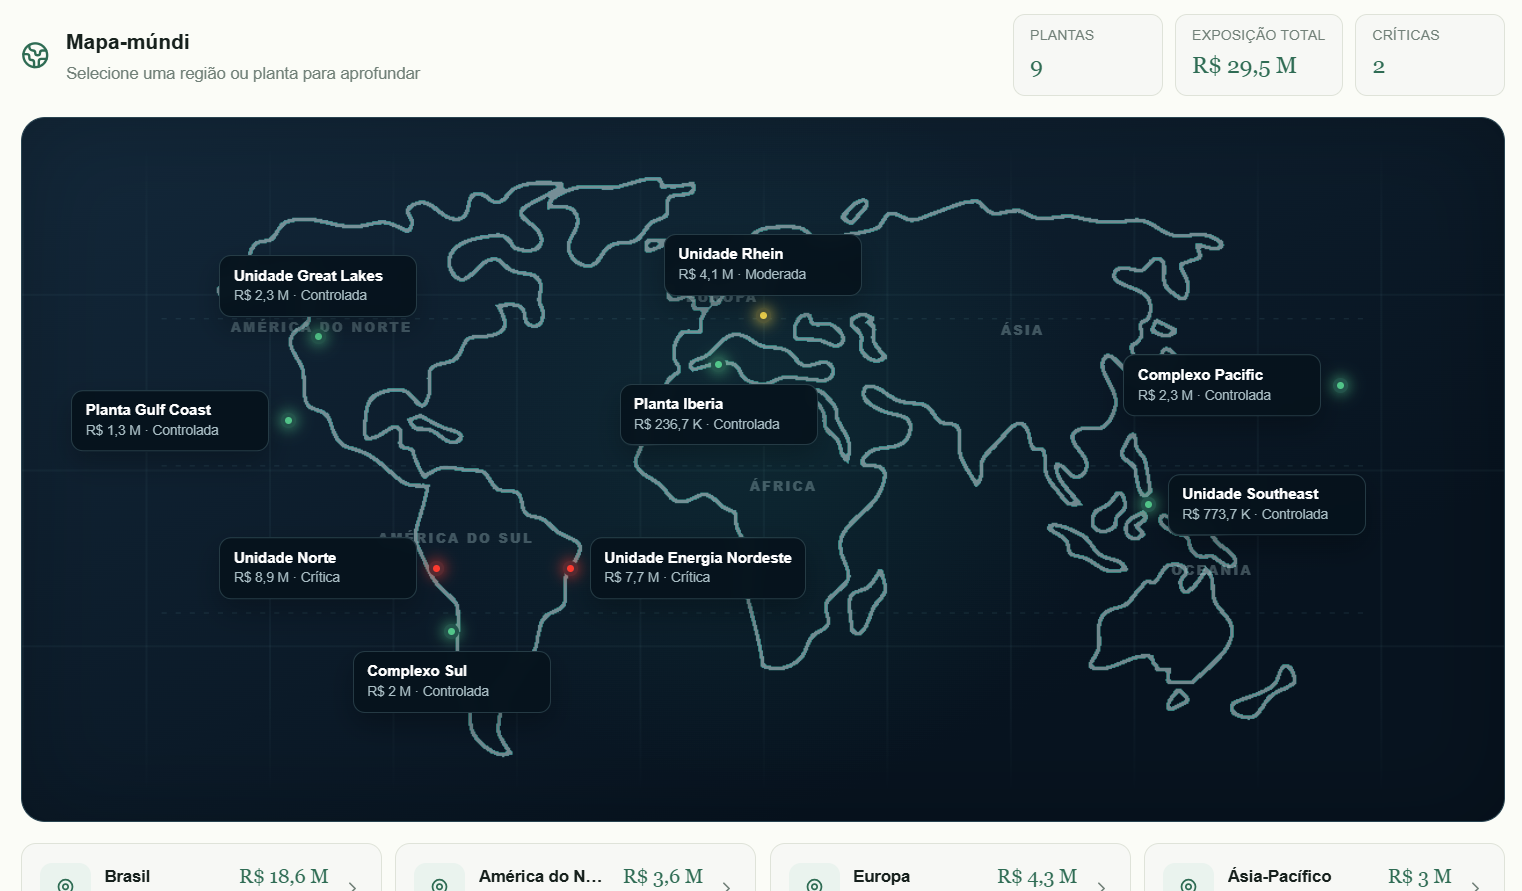Open the Unidade Energia Nordeste plant label
1522x891 pixels.
pos(698,568)
